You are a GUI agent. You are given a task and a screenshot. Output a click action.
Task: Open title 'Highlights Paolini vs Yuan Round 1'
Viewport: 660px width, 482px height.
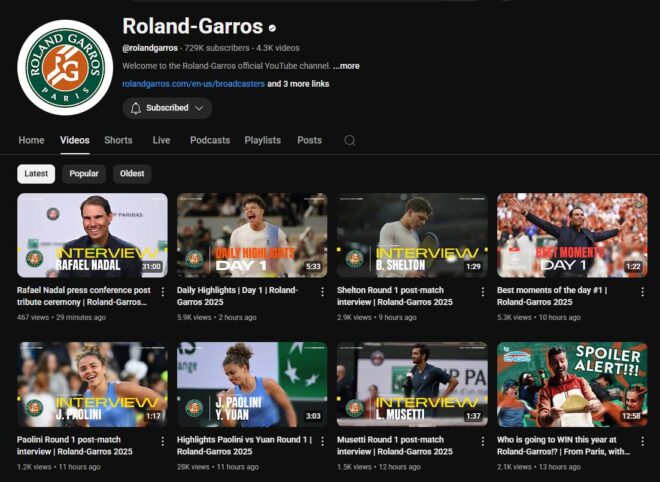[x=245, y=445]
